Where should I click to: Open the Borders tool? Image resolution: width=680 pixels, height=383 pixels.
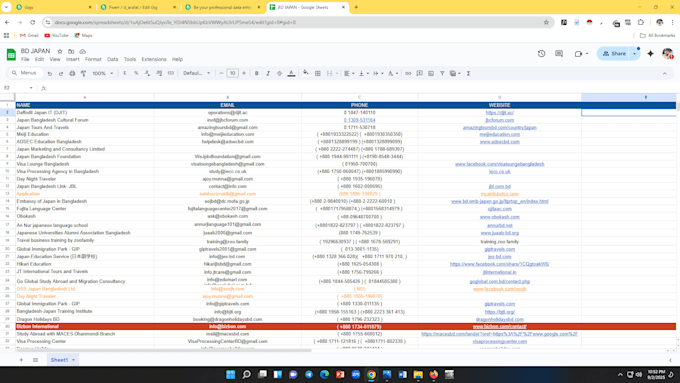[x=317, y=73]
